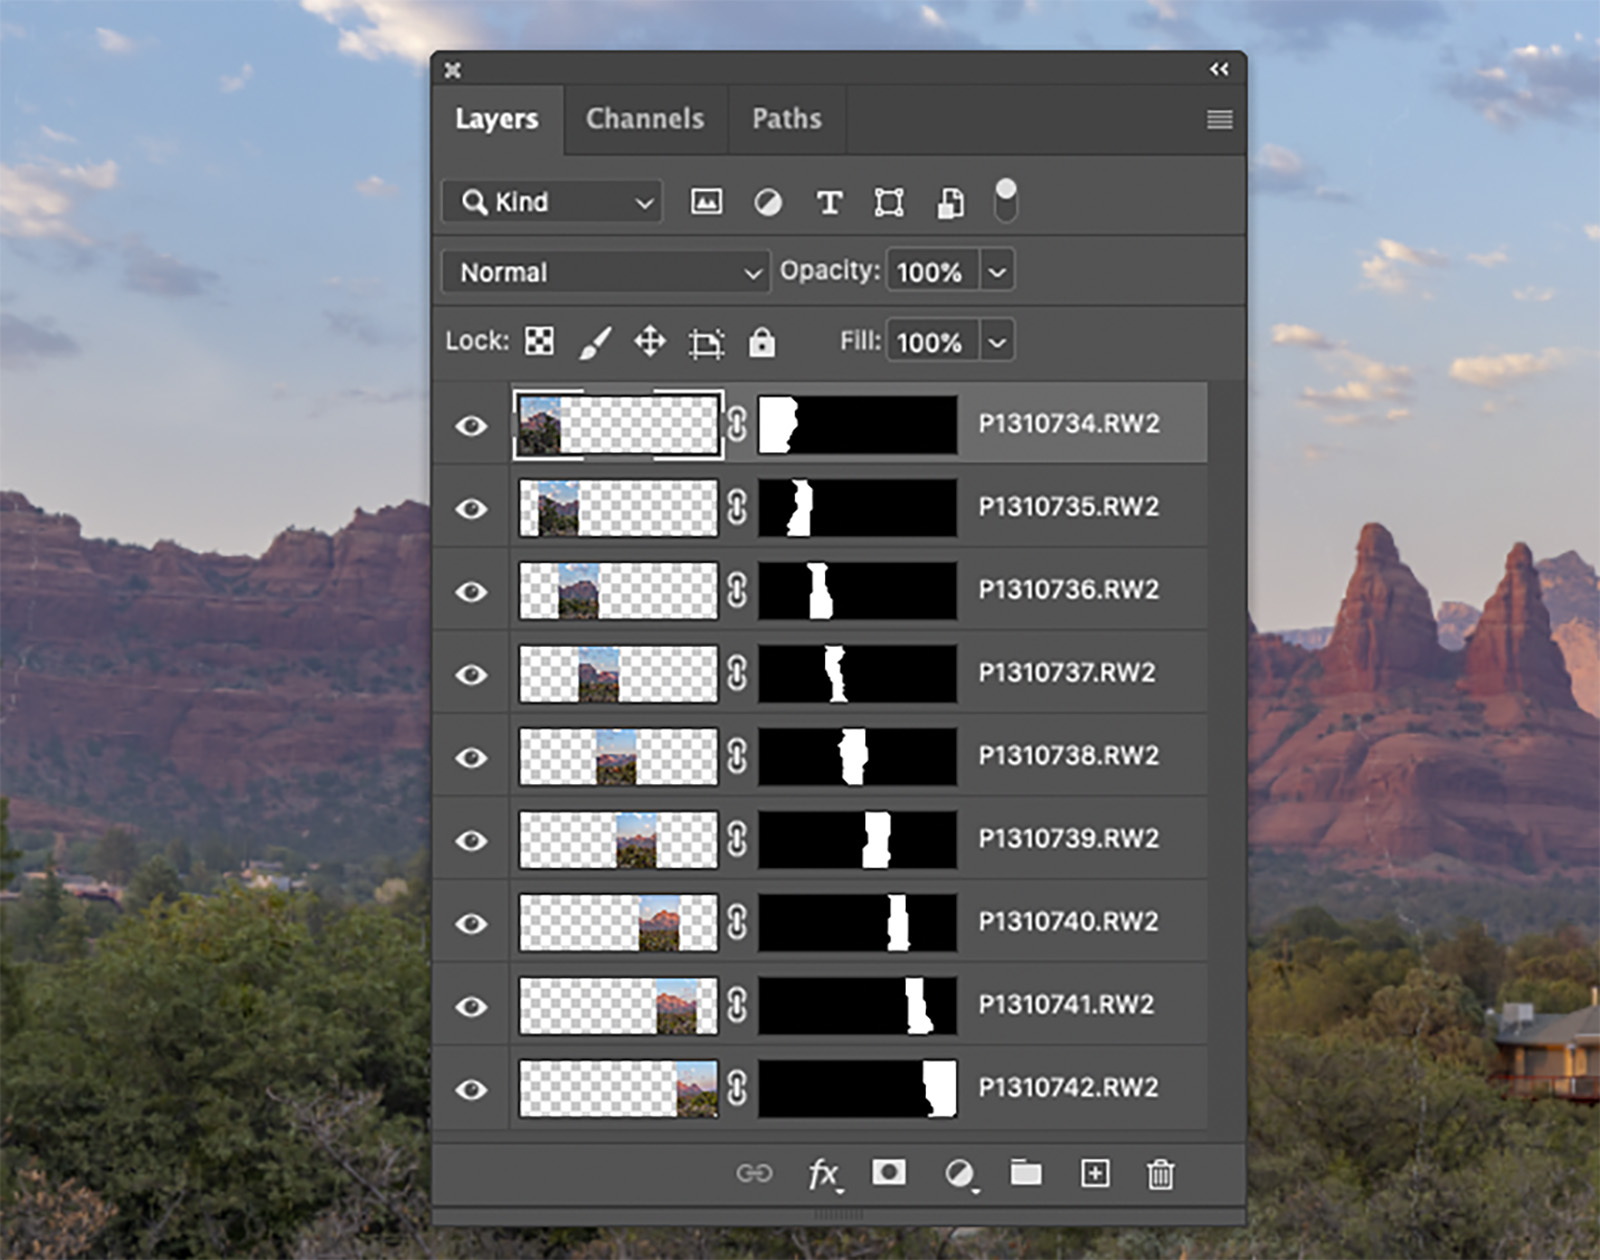The height and width of the screenshot is (1260, 1600).
Task: Hide the P1310734.RW2 layer
Action: click(471, 426)
